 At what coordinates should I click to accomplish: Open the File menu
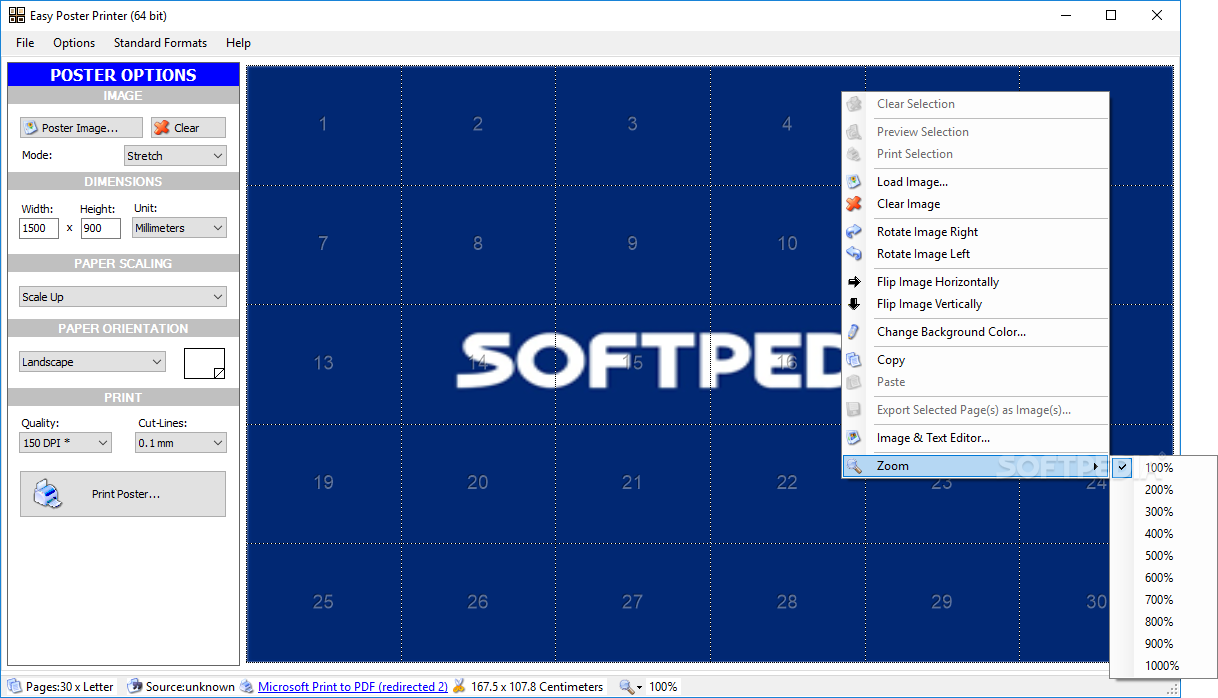(x=25, y=43)
